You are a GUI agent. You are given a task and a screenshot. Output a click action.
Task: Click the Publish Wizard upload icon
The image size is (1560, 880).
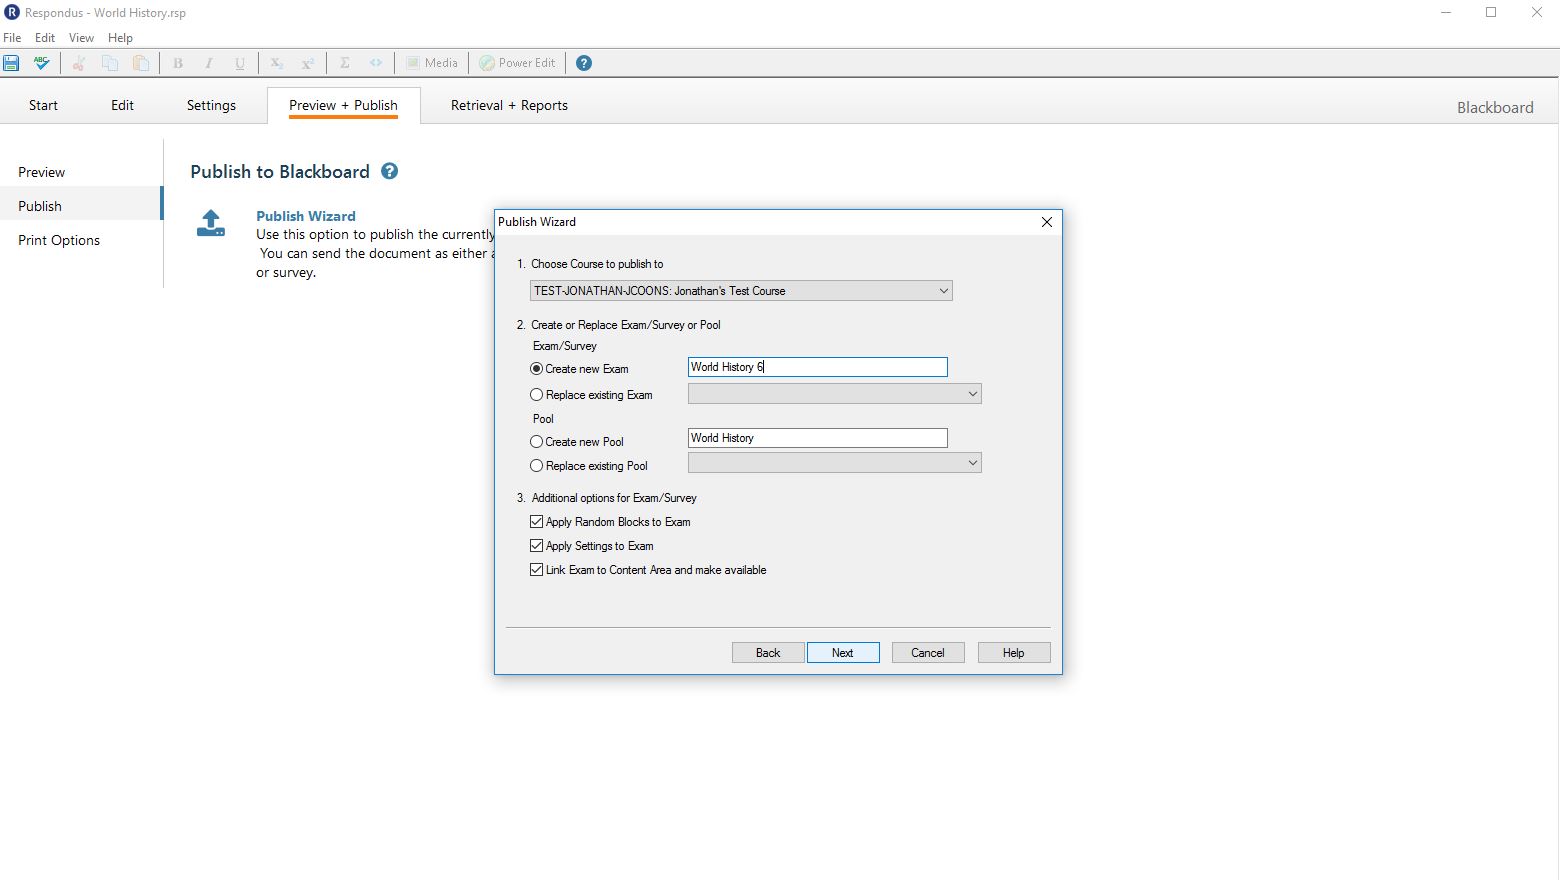click(211, 223)
